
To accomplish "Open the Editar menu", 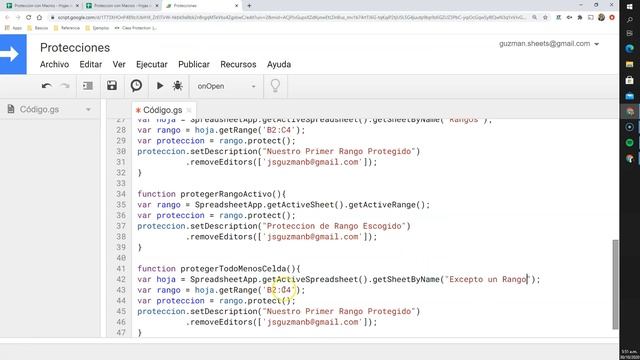I will (91, 64).
